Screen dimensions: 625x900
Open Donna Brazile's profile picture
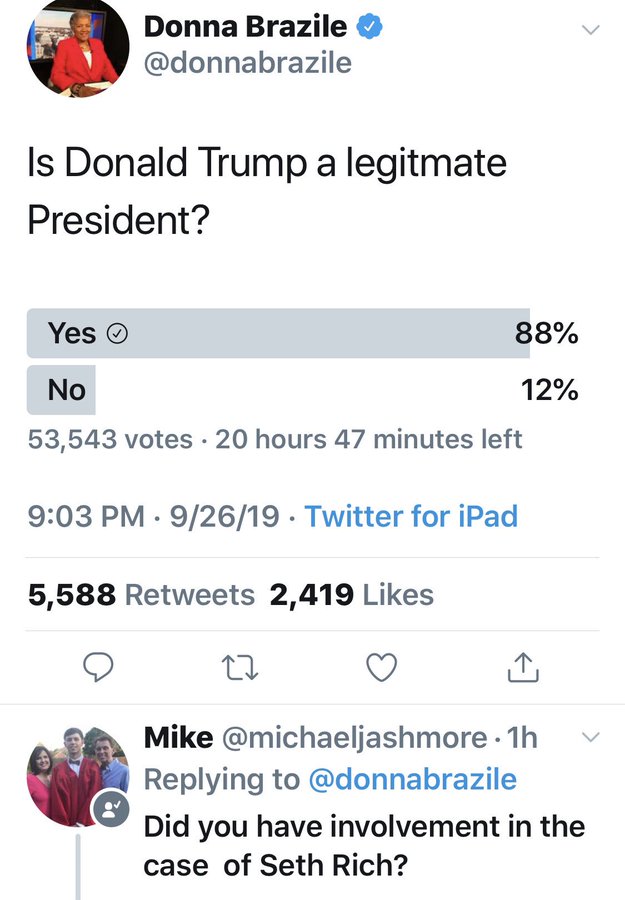(78, 48)
